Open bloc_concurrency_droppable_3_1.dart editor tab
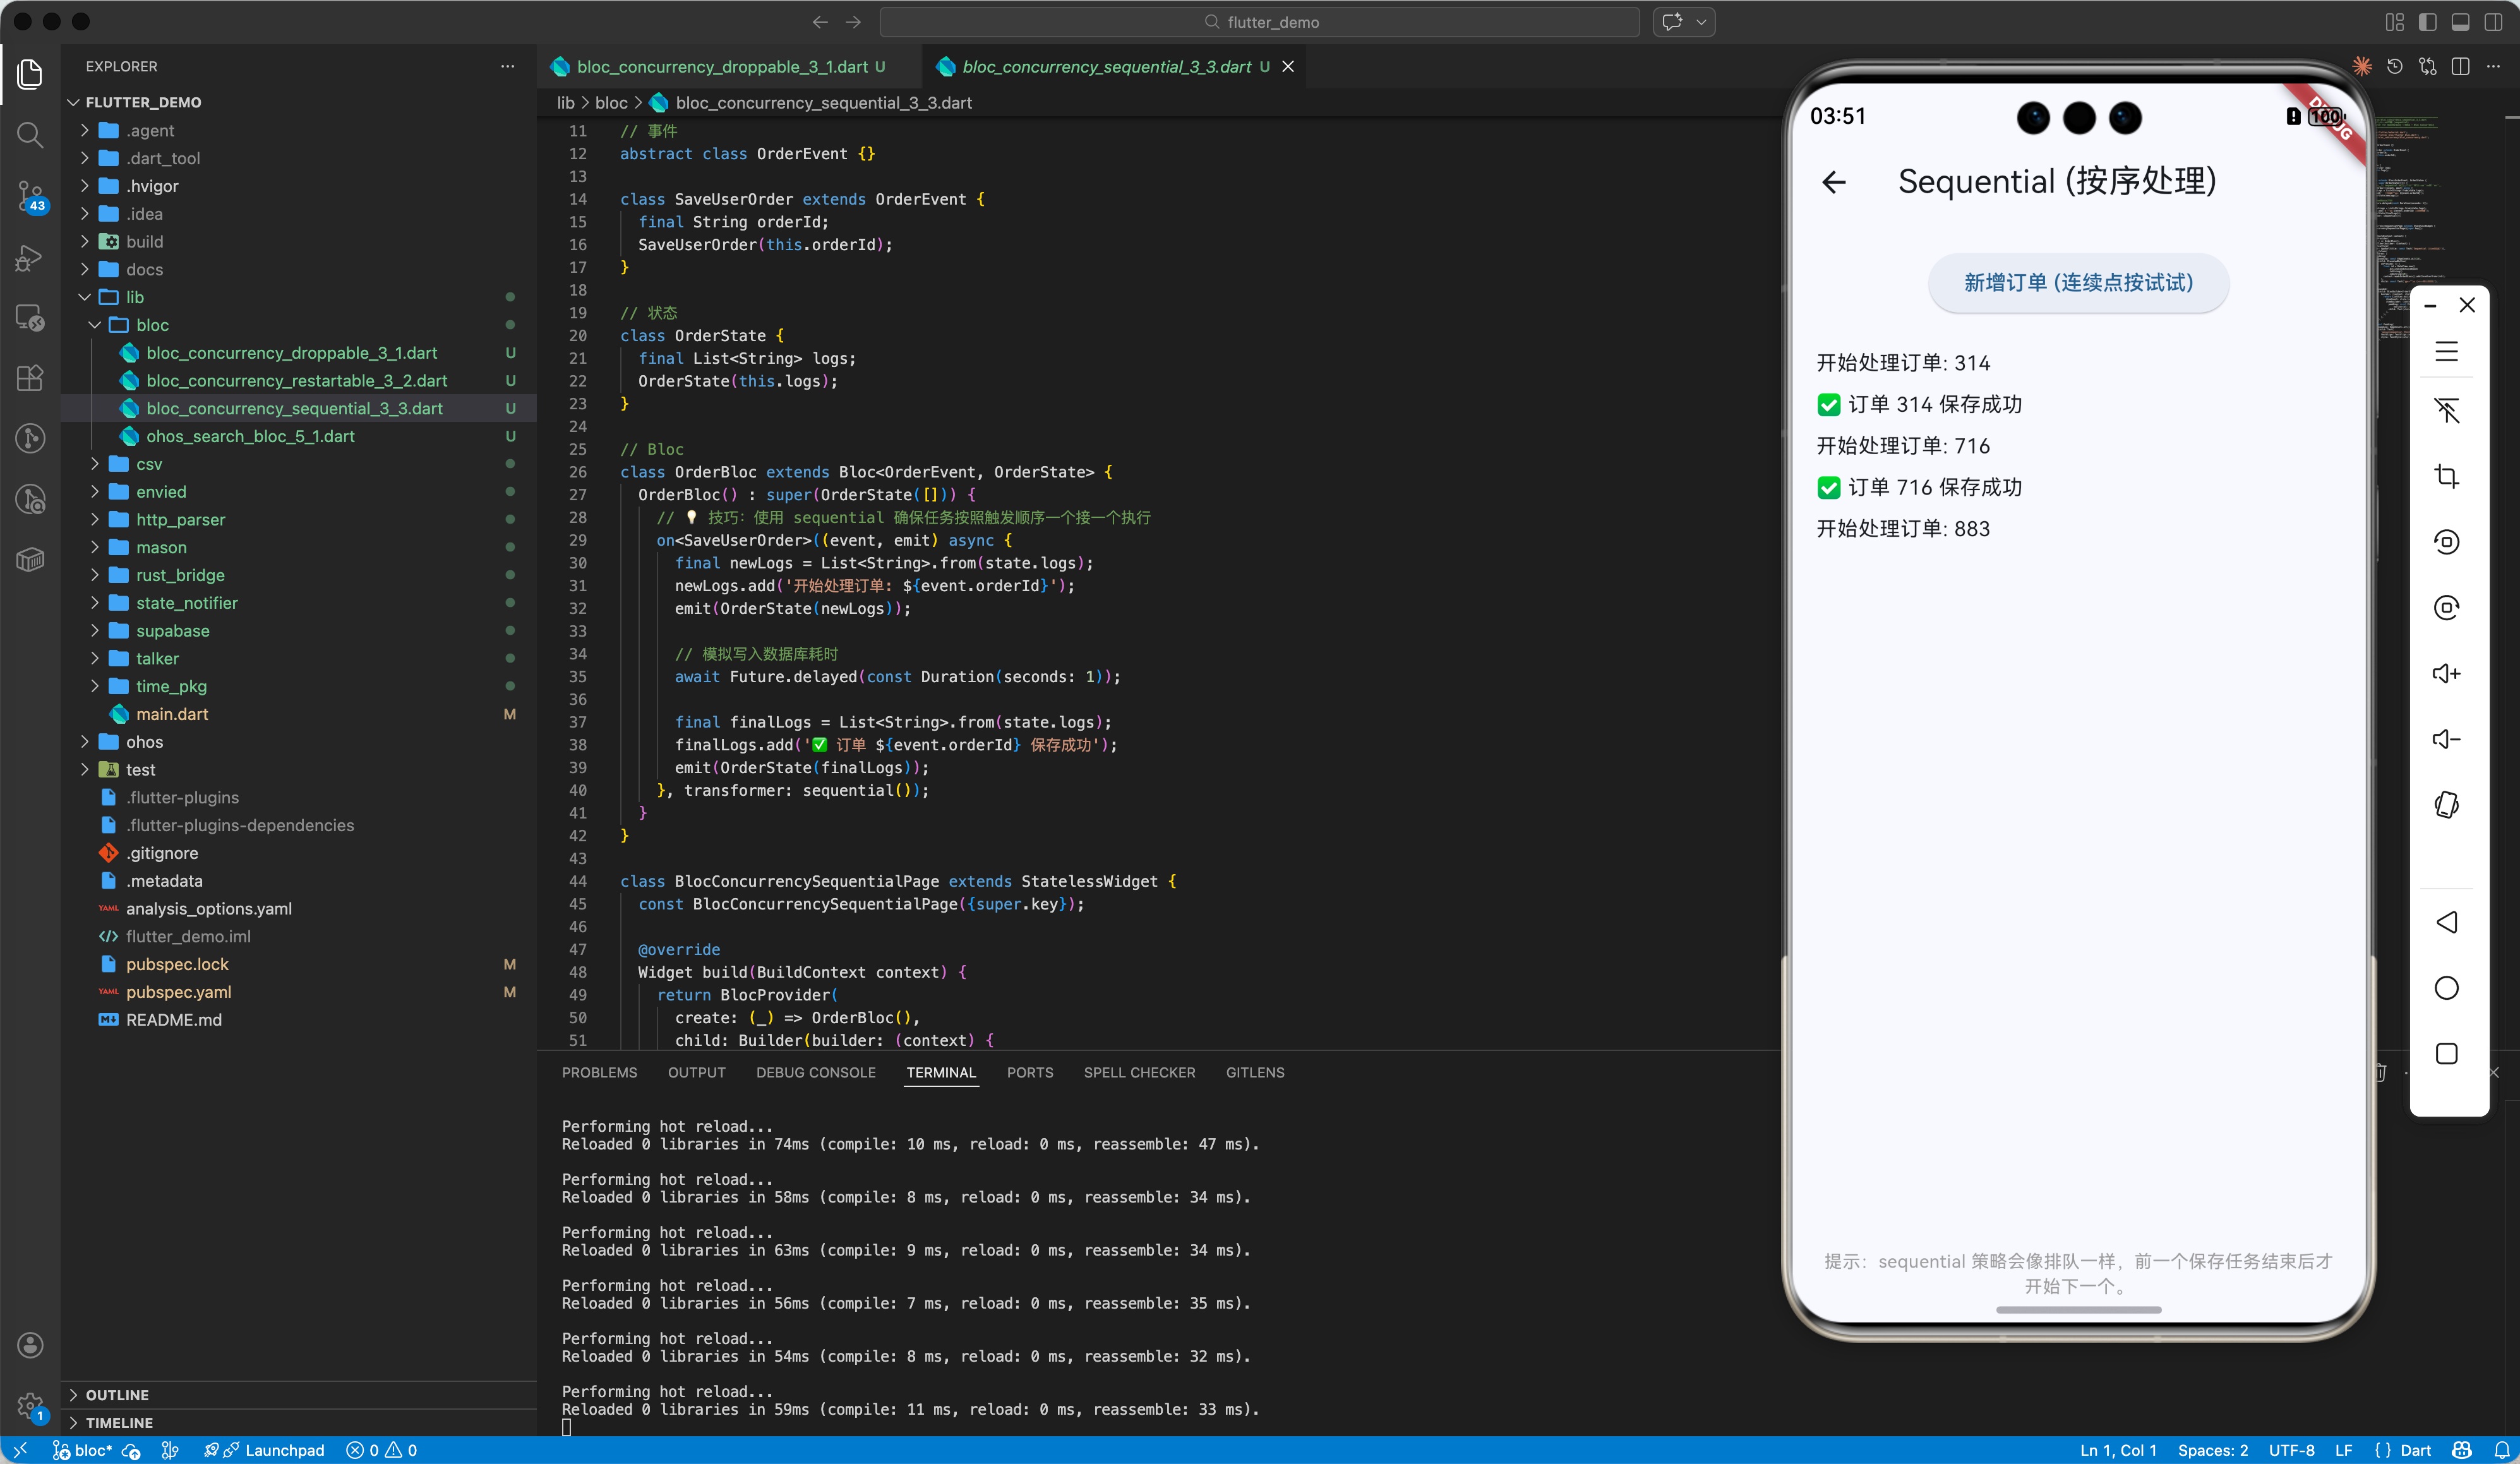Viewport: 2520px width, 1464px height. tap(721, 66)
